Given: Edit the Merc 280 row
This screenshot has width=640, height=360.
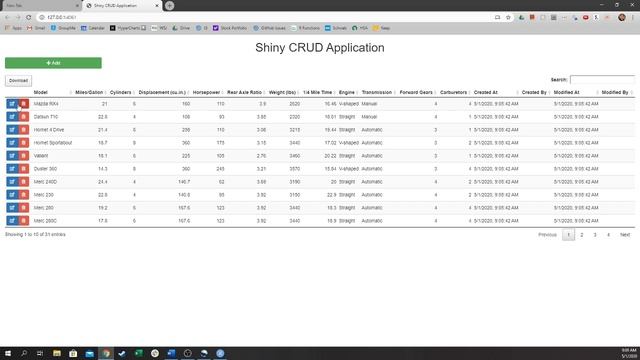Looking at the screenshot, I should [x=12, y=208].
